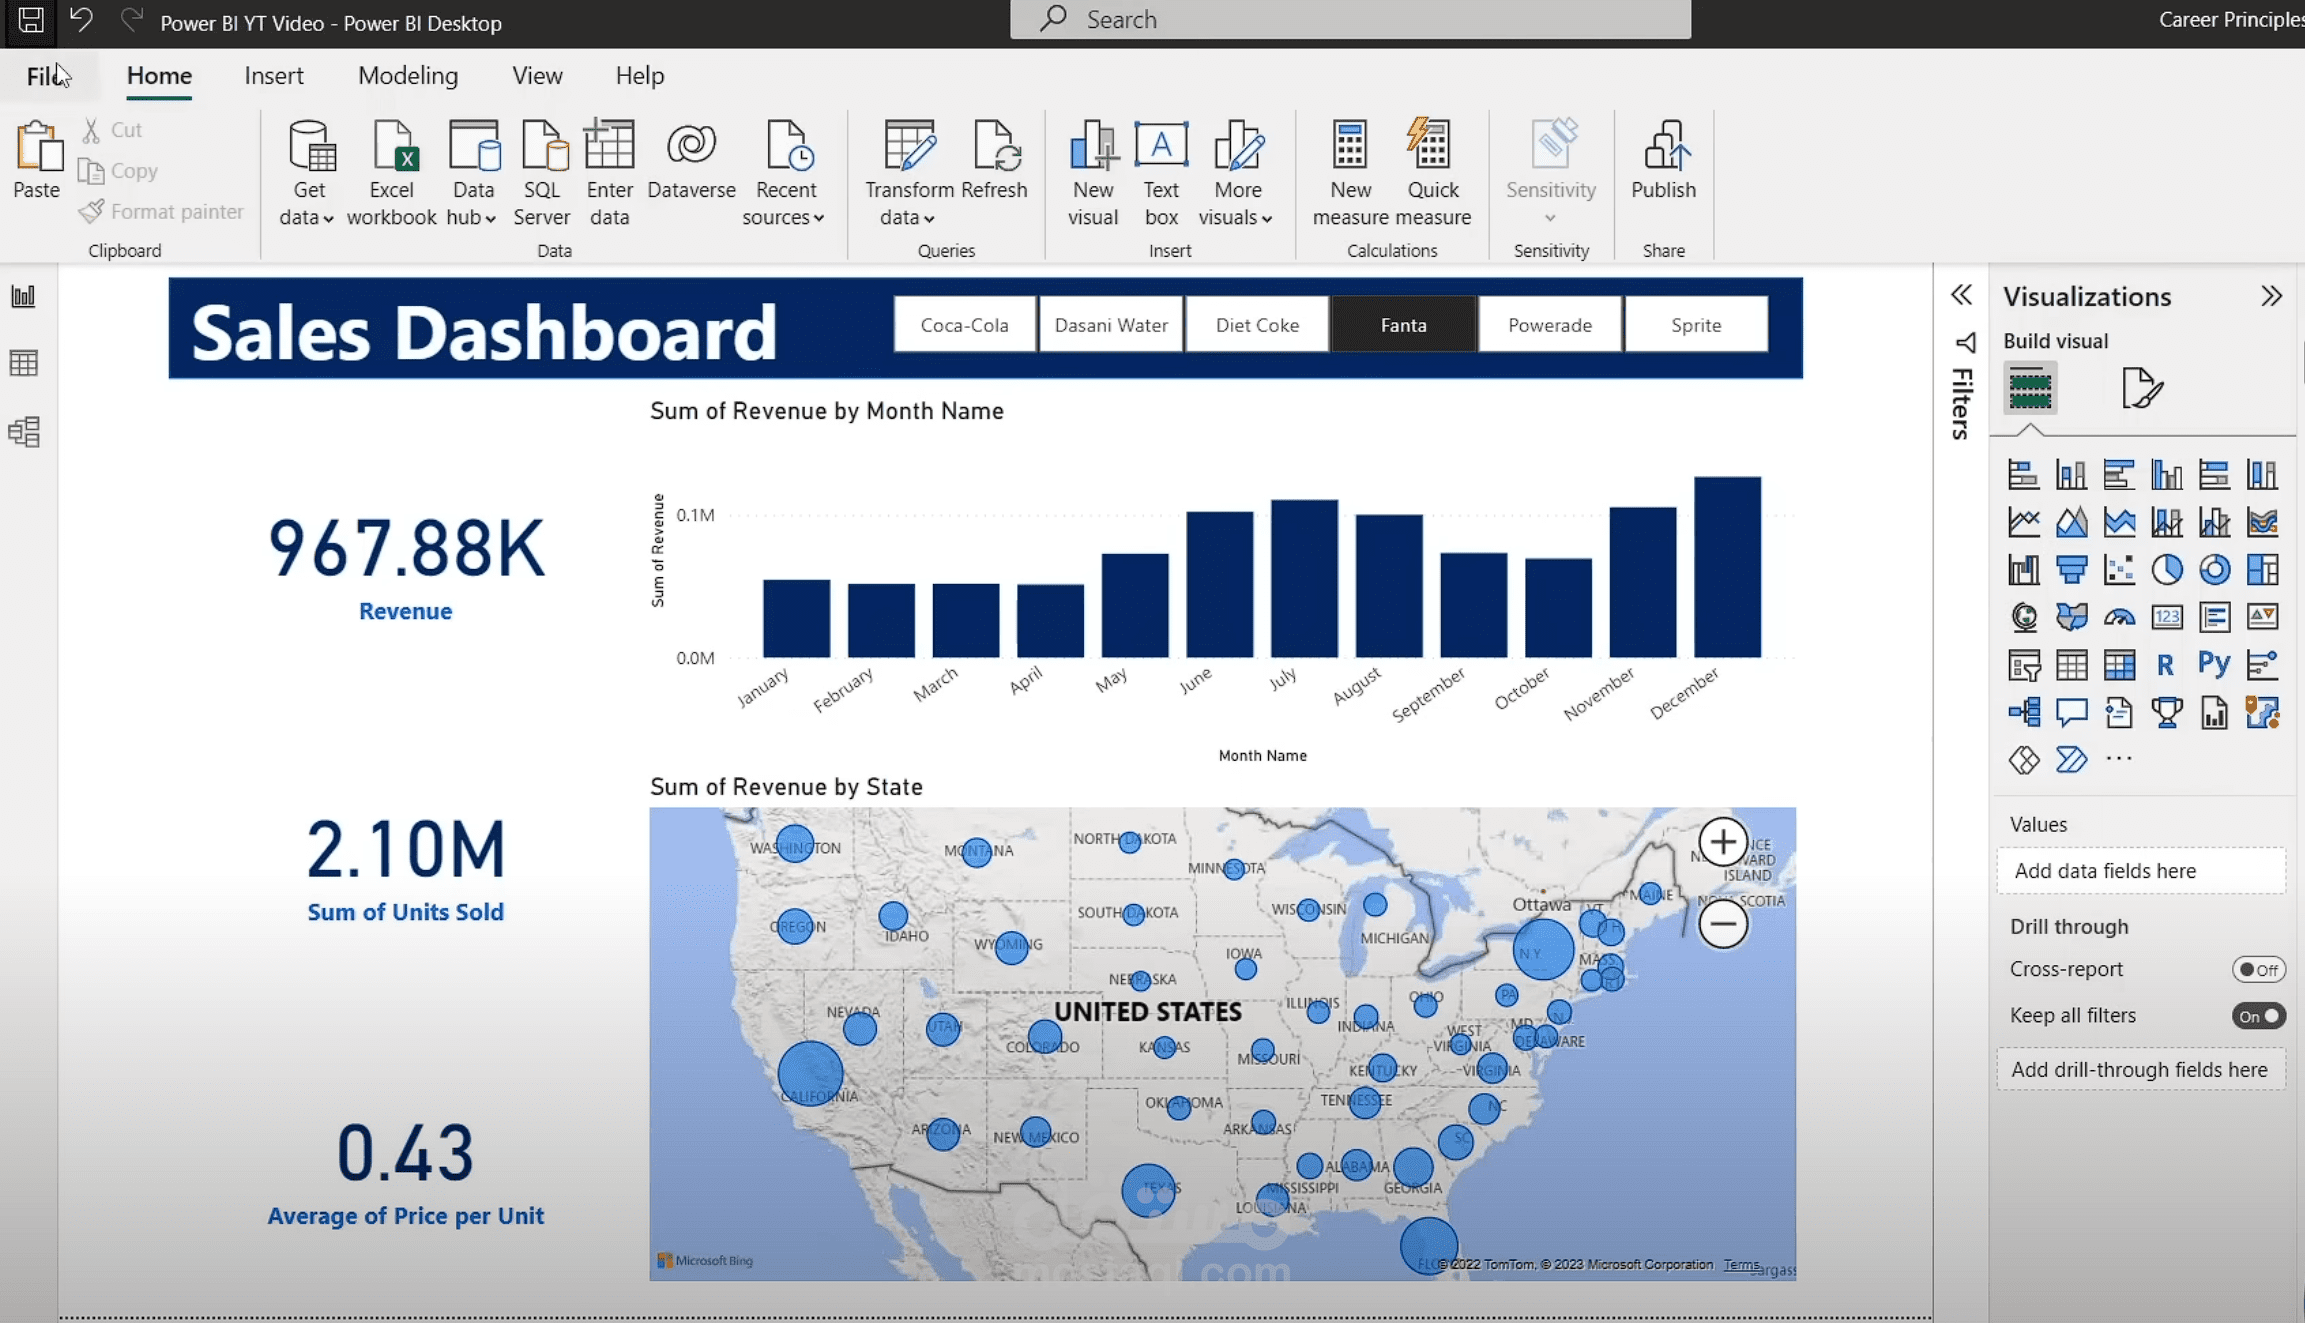Open the Format visual tab icon
Screen dimensions: 2305x1323
click(2142, 388)
